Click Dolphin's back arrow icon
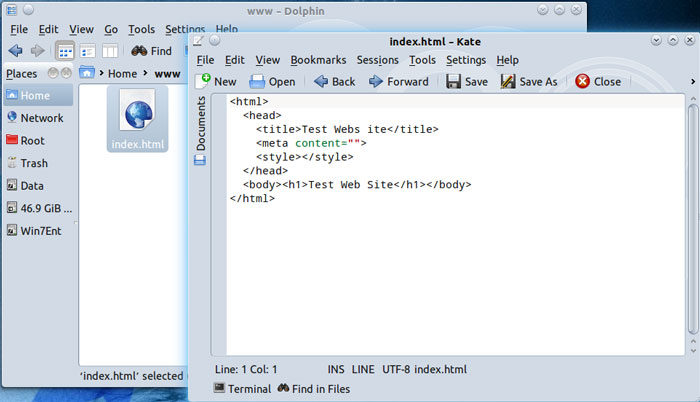 (16, 51)
